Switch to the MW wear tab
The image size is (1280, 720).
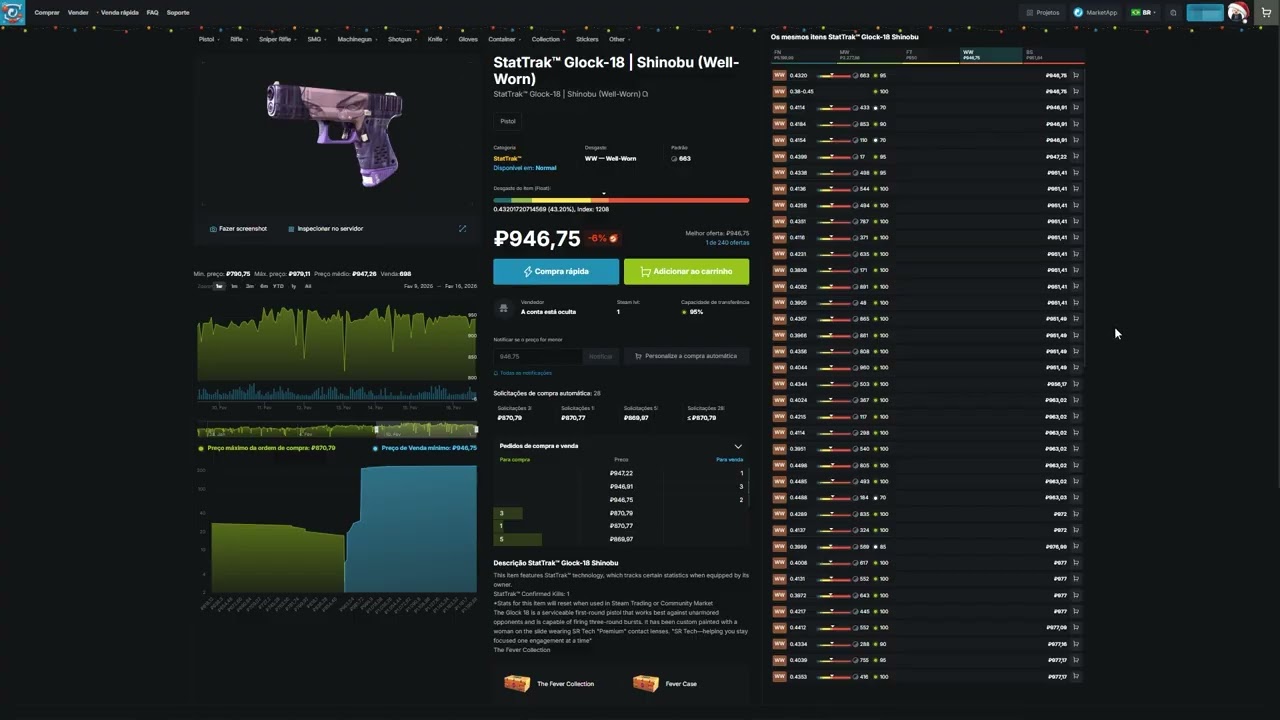pyautogui.click(x=869, y=54)
